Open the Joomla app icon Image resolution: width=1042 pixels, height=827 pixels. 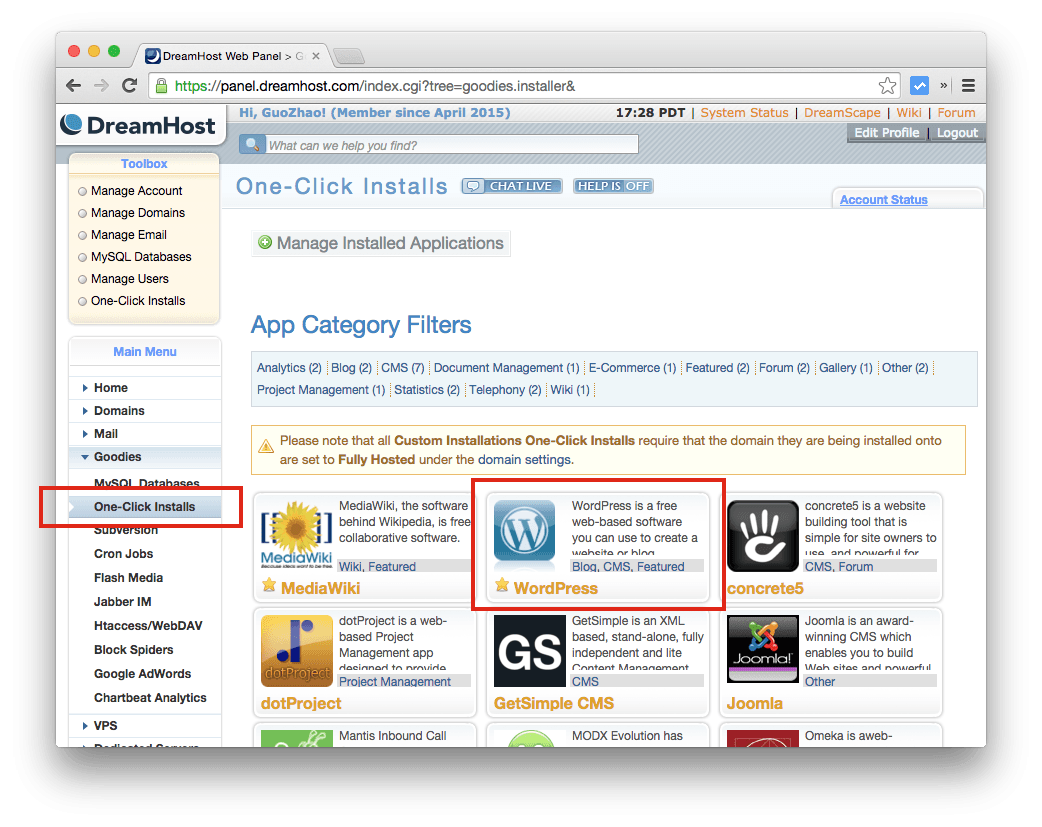tap(763, 649)
